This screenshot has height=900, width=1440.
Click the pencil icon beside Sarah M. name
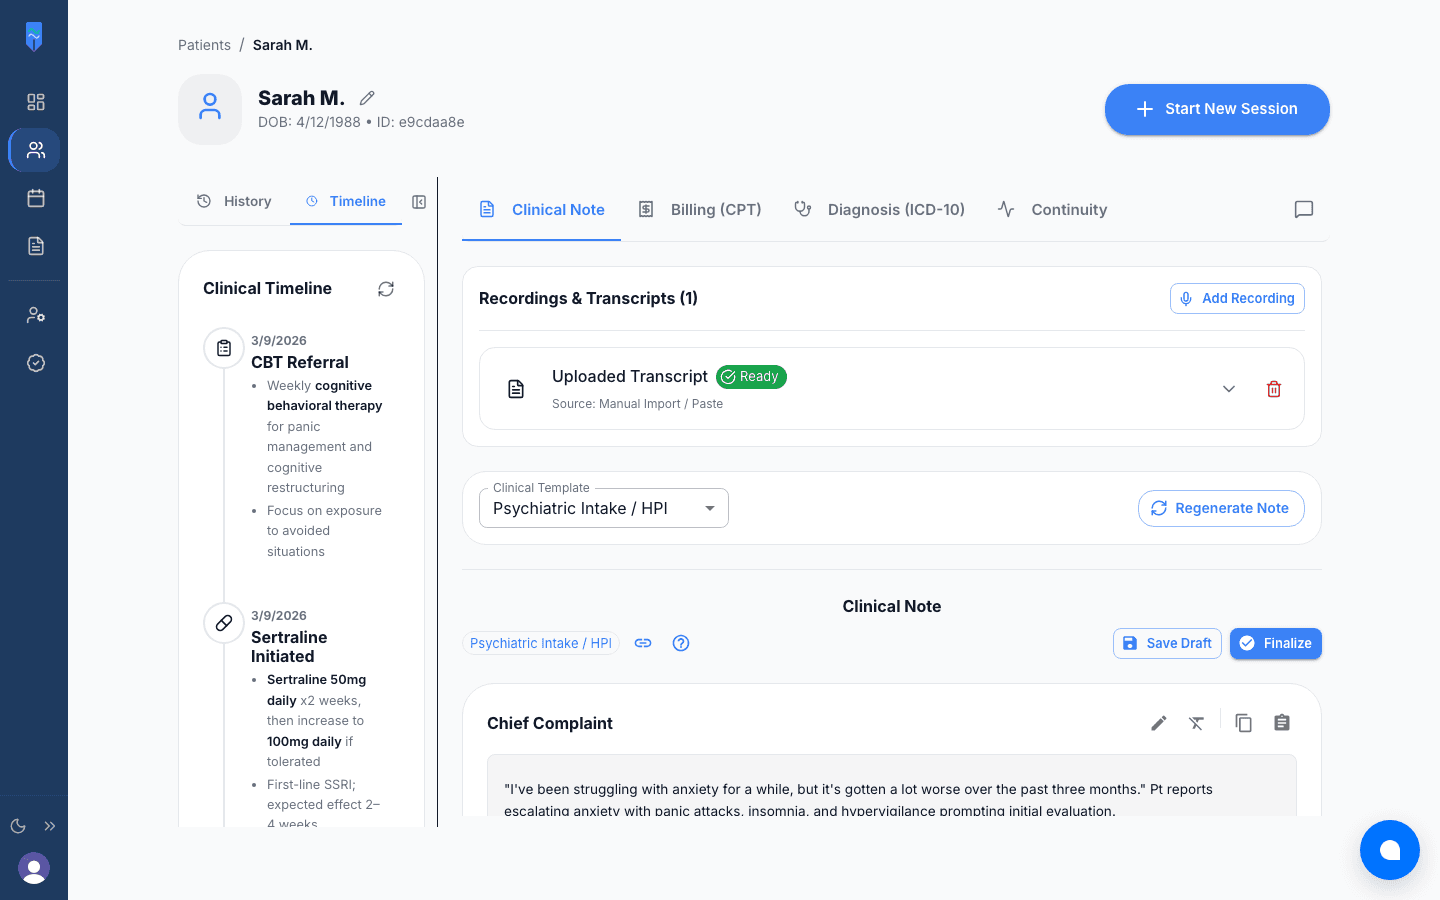[367, 98]
